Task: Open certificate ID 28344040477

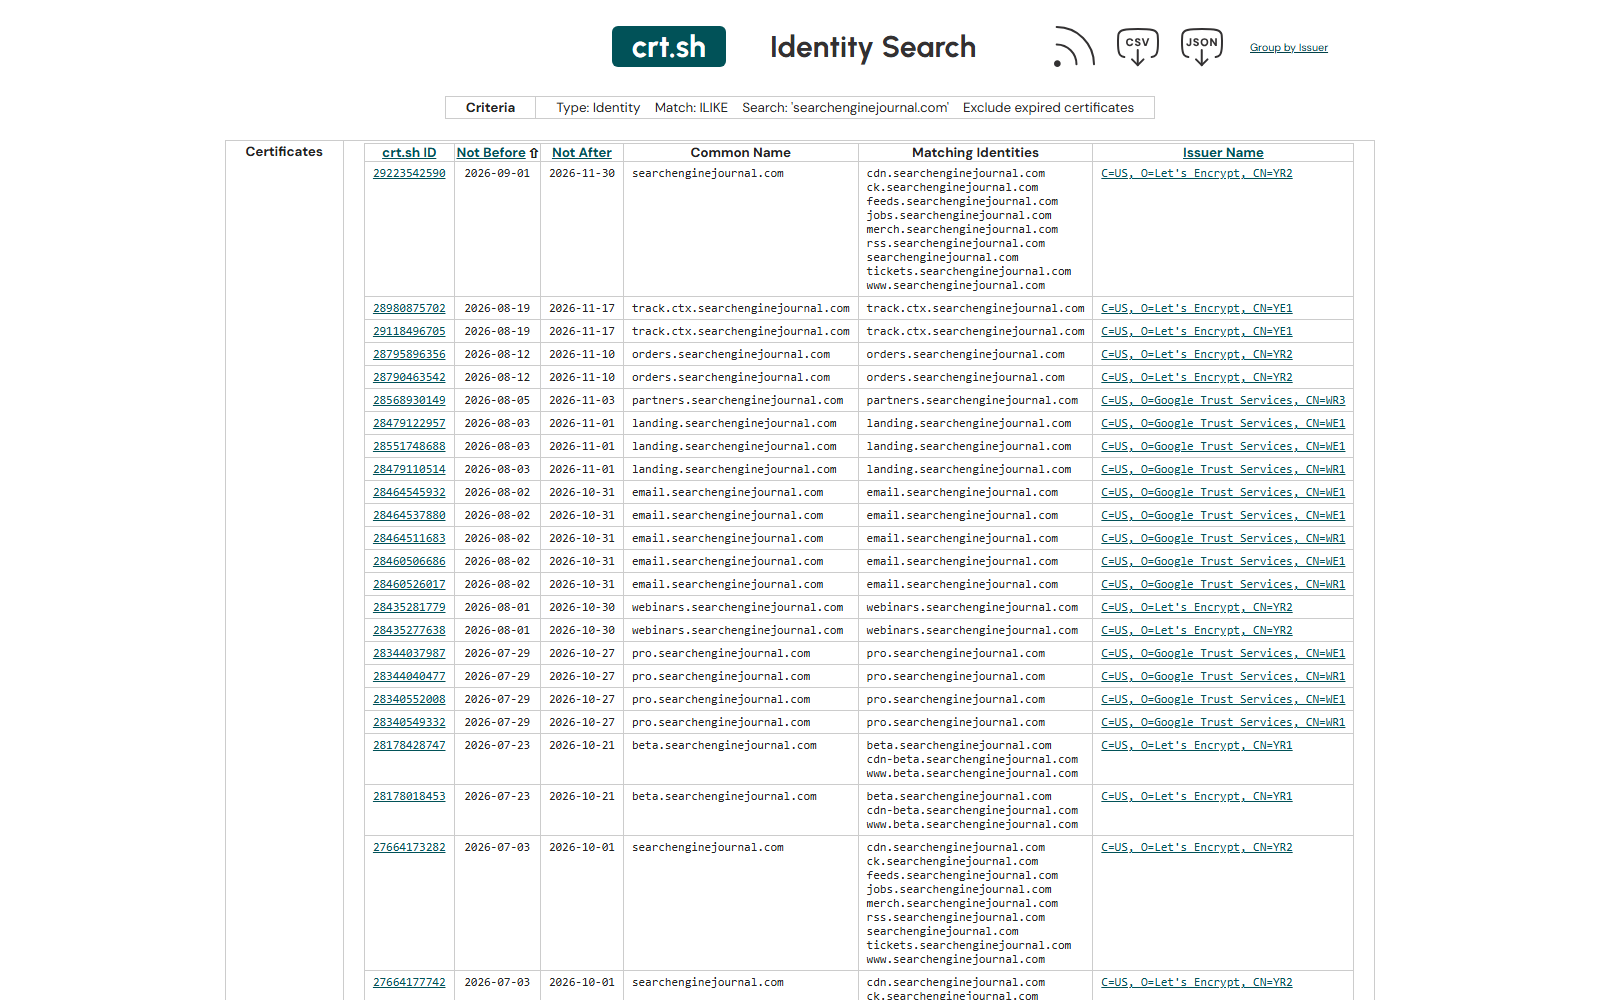Action: (x=409, y=677)
